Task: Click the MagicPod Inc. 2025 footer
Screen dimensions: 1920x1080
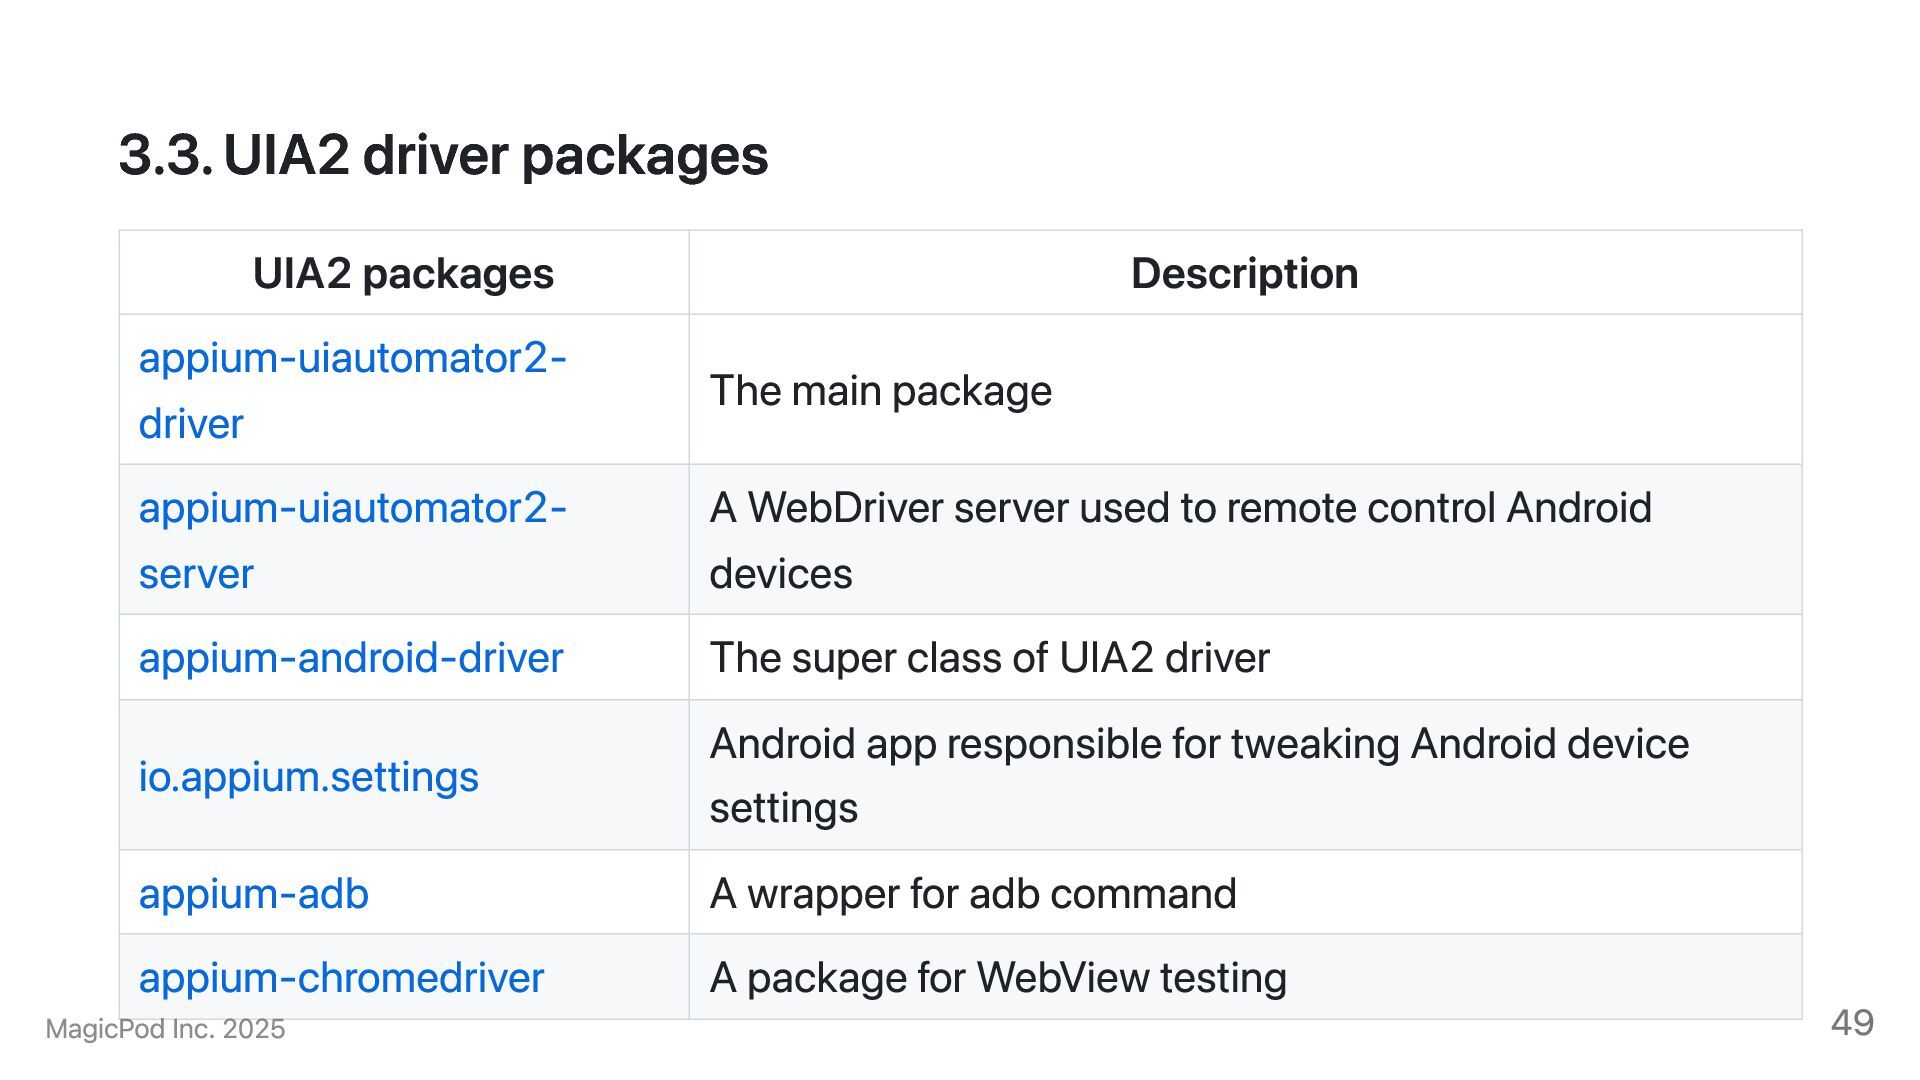Action: point(165,1029)
